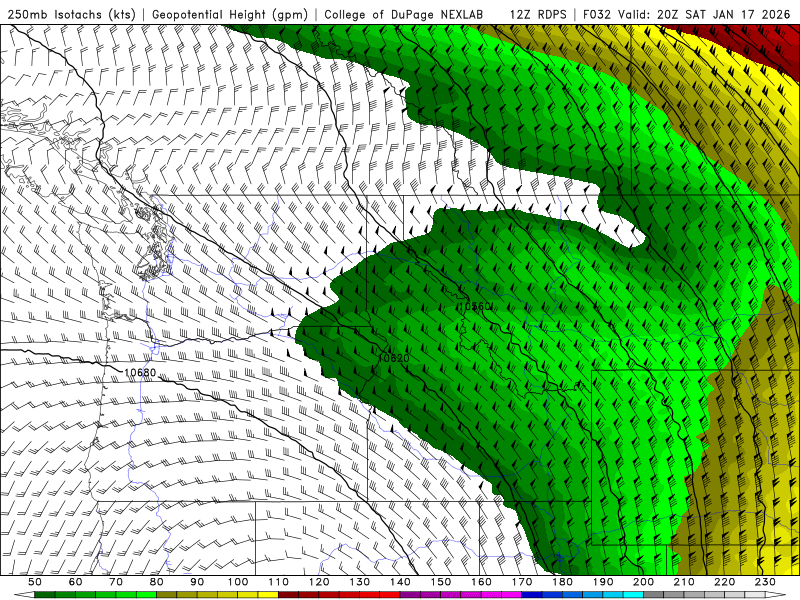Click the bright yellow swatch left of 110
The image size is (800, 600).
[268, 595]
